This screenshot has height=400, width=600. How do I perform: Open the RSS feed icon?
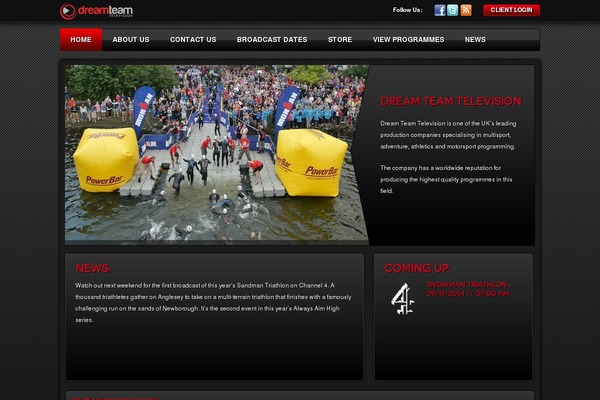(x=466, y=10)
